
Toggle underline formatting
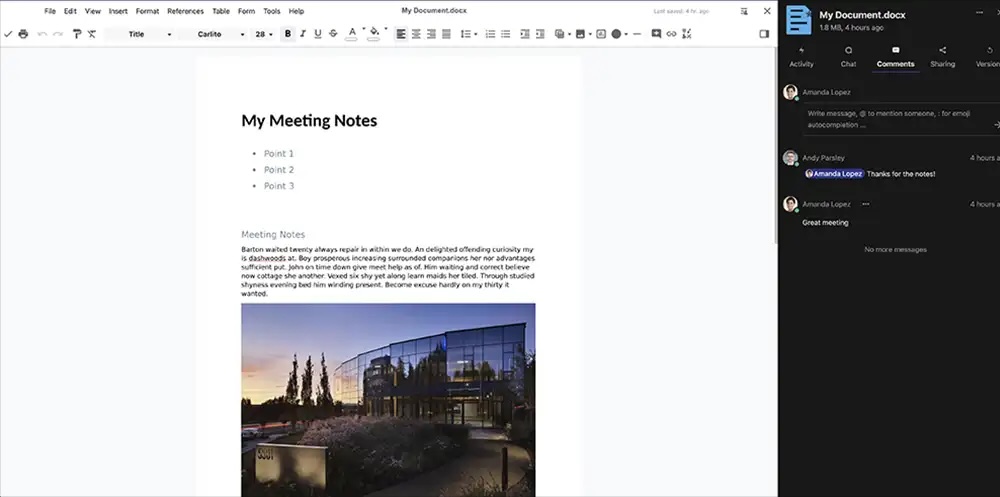(x=318, y=34)
